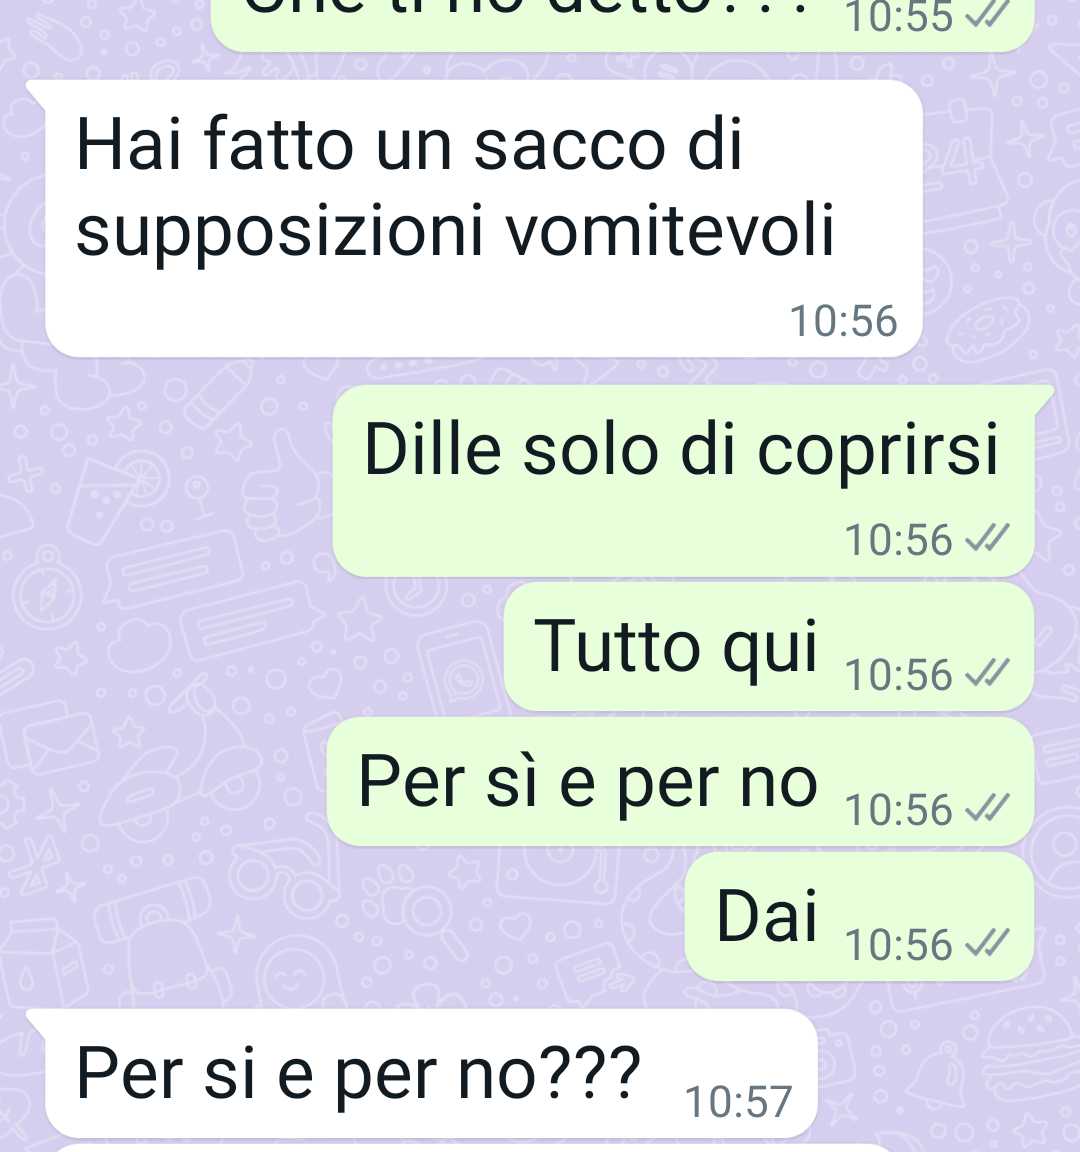
Task: Tap the 10:55 timestamp at the top
Action: tap(899, 17)
